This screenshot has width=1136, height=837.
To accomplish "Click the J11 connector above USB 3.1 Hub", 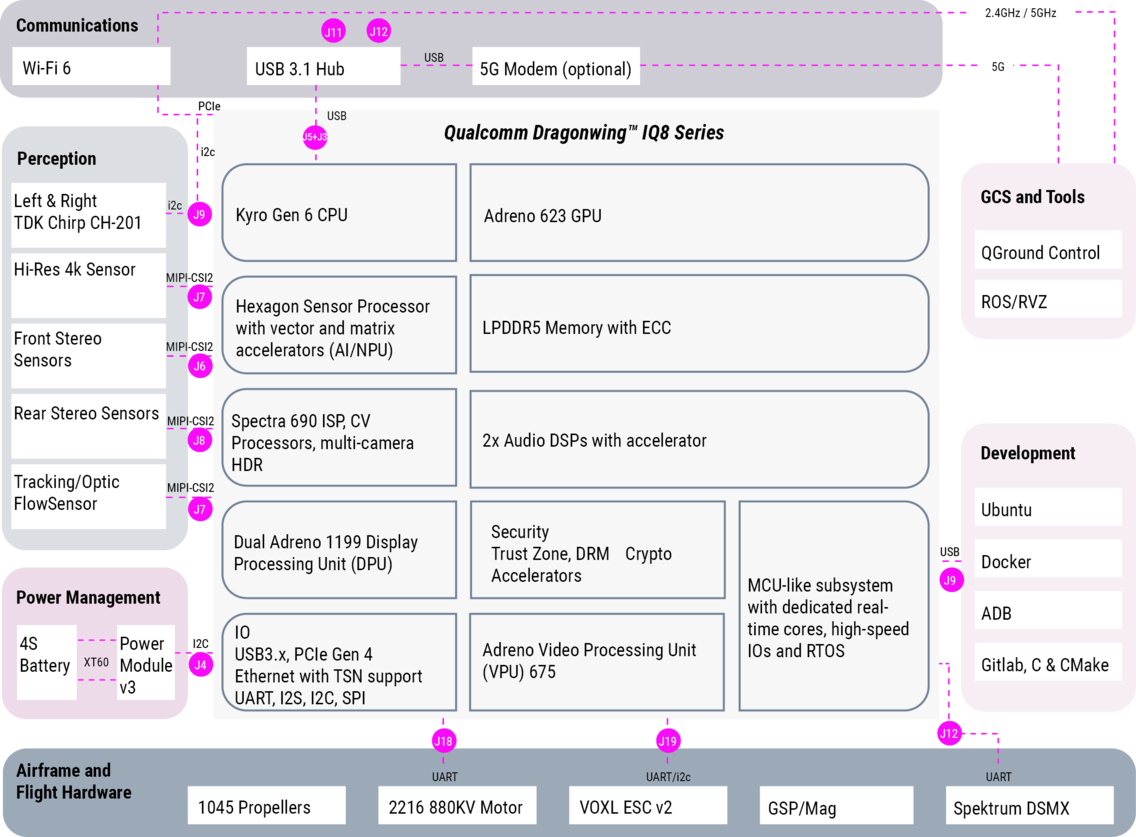I will pyautogui.click(x=333, y=32).
